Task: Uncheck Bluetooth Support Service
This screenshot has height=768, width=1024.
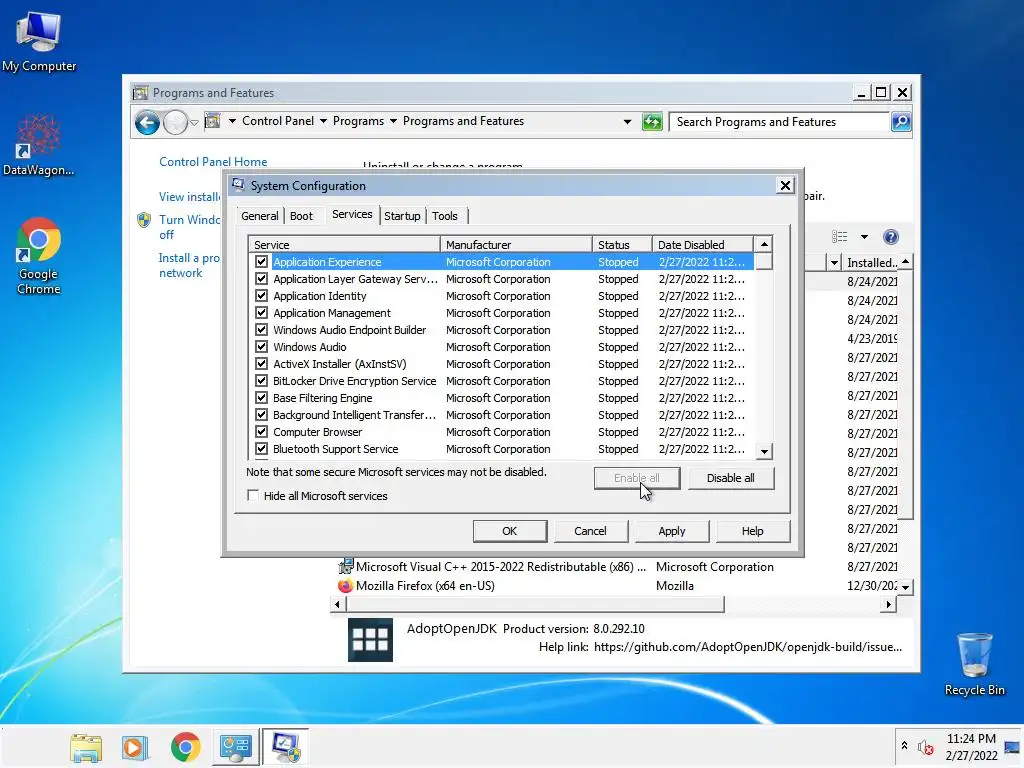Action: [262, 449]
